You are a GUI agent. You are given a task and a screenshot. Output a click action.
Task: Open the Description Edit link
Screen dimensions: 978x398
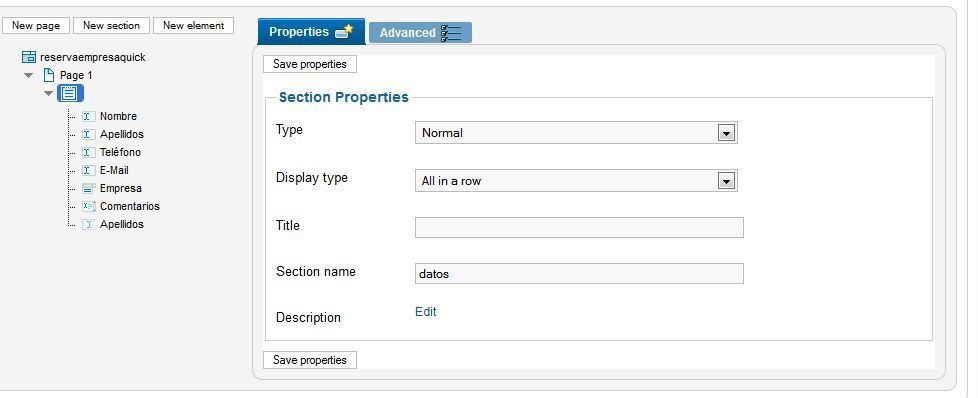tap(425, 312)
